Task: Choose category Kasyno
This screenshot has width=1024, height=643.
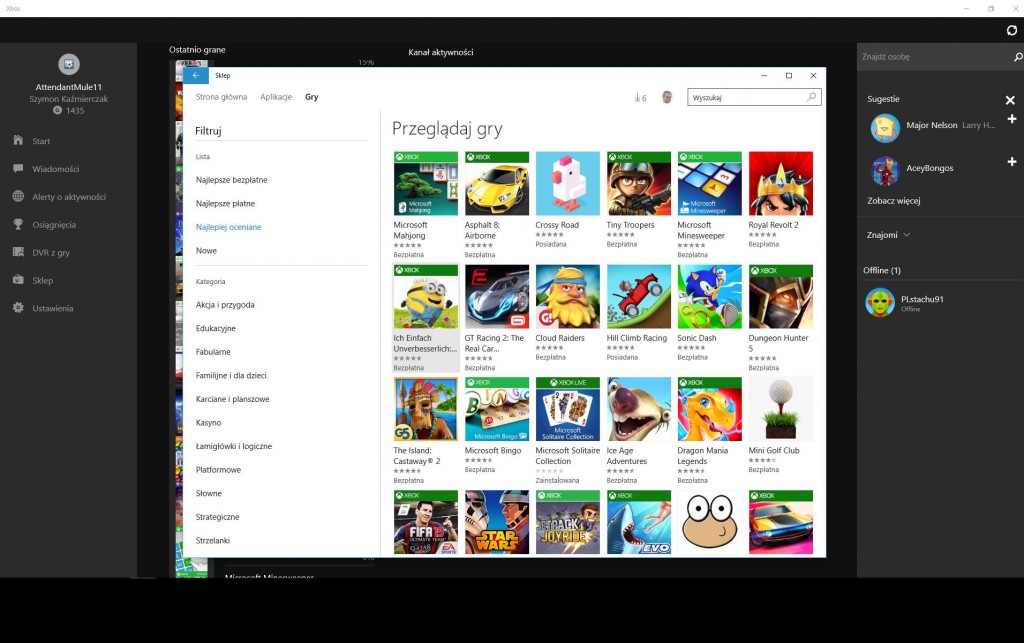Action: (x=209, y=423)
